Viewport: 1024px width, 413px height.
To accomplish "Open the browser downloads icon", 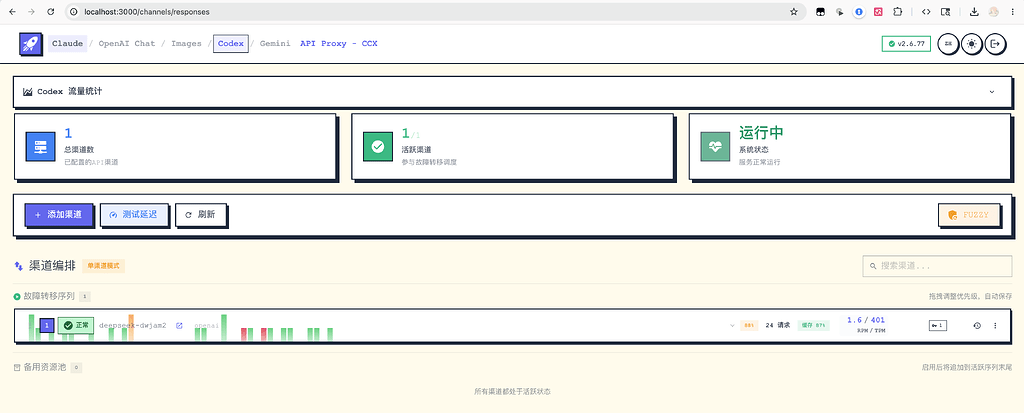I will click(974, 12).
